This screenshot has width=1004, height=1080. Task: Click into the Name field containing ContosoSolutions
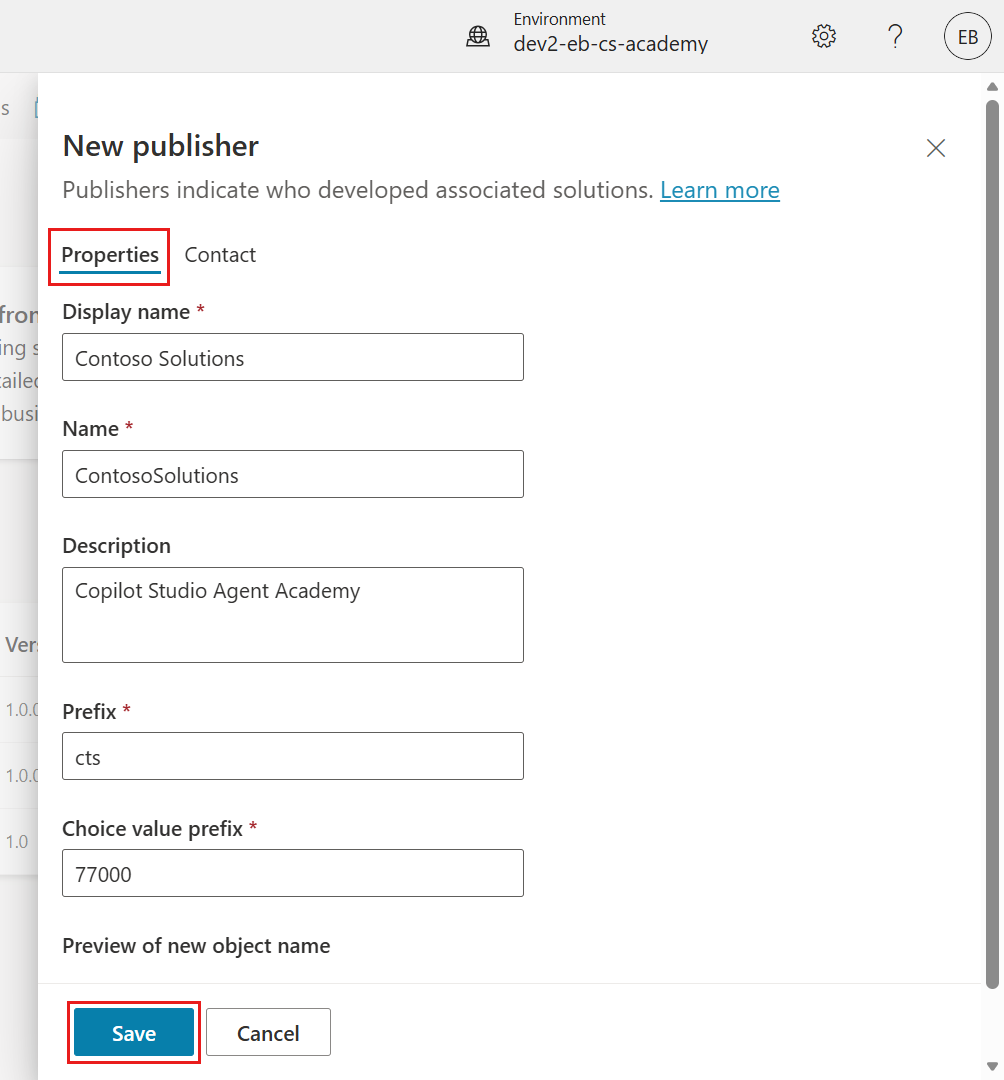click(x=293, y=475)
